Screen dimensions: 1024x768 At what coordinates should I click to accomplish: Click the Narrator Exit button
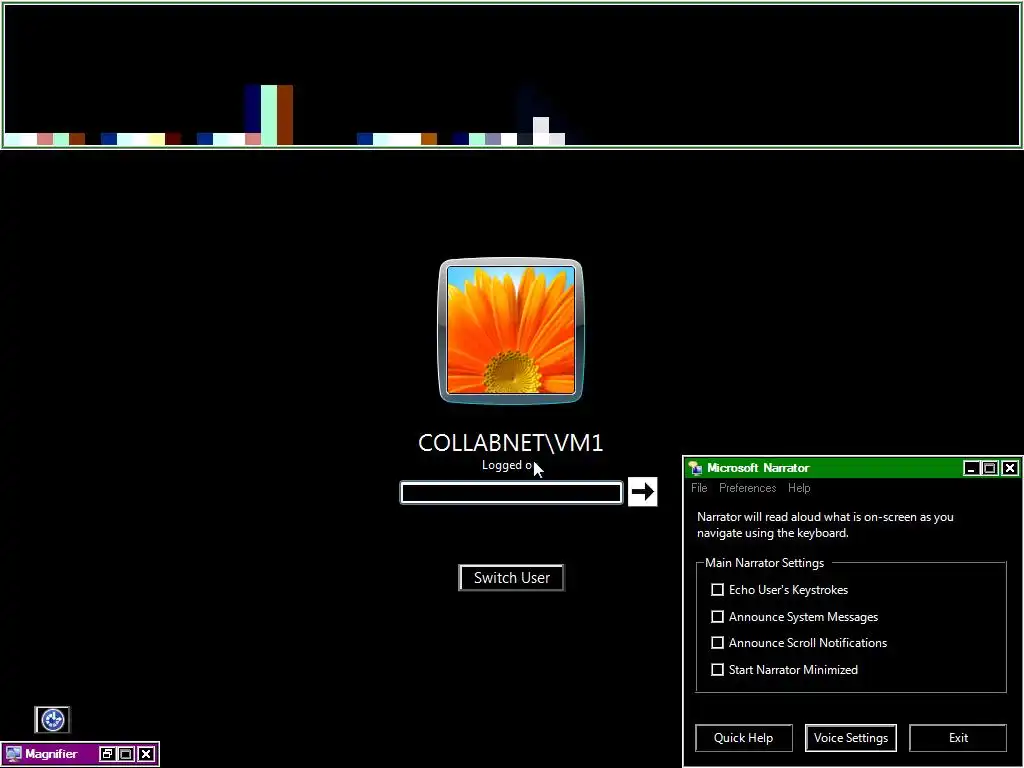958,738
